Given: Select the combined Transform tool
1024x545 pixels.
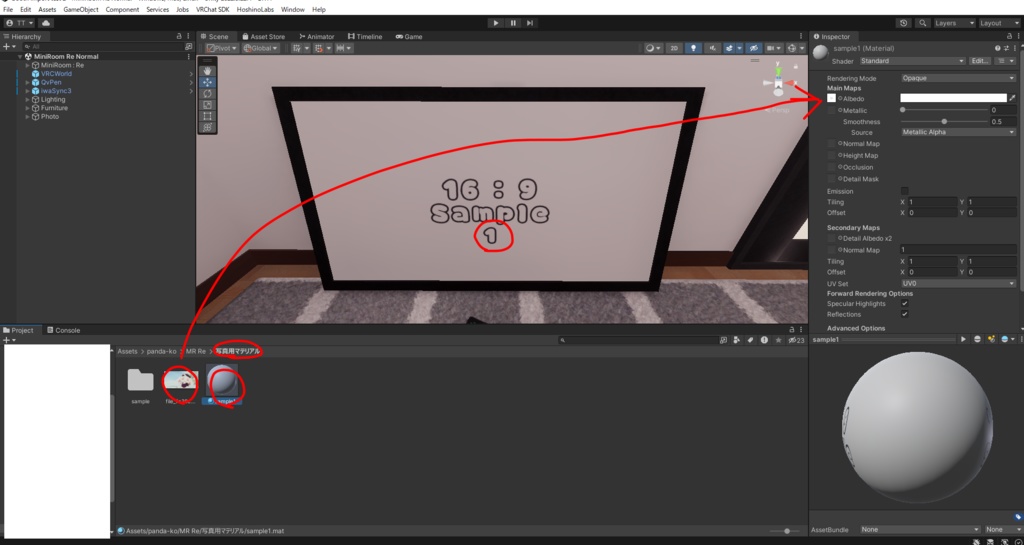Looking at the screenshot, I should click(208, 127).
